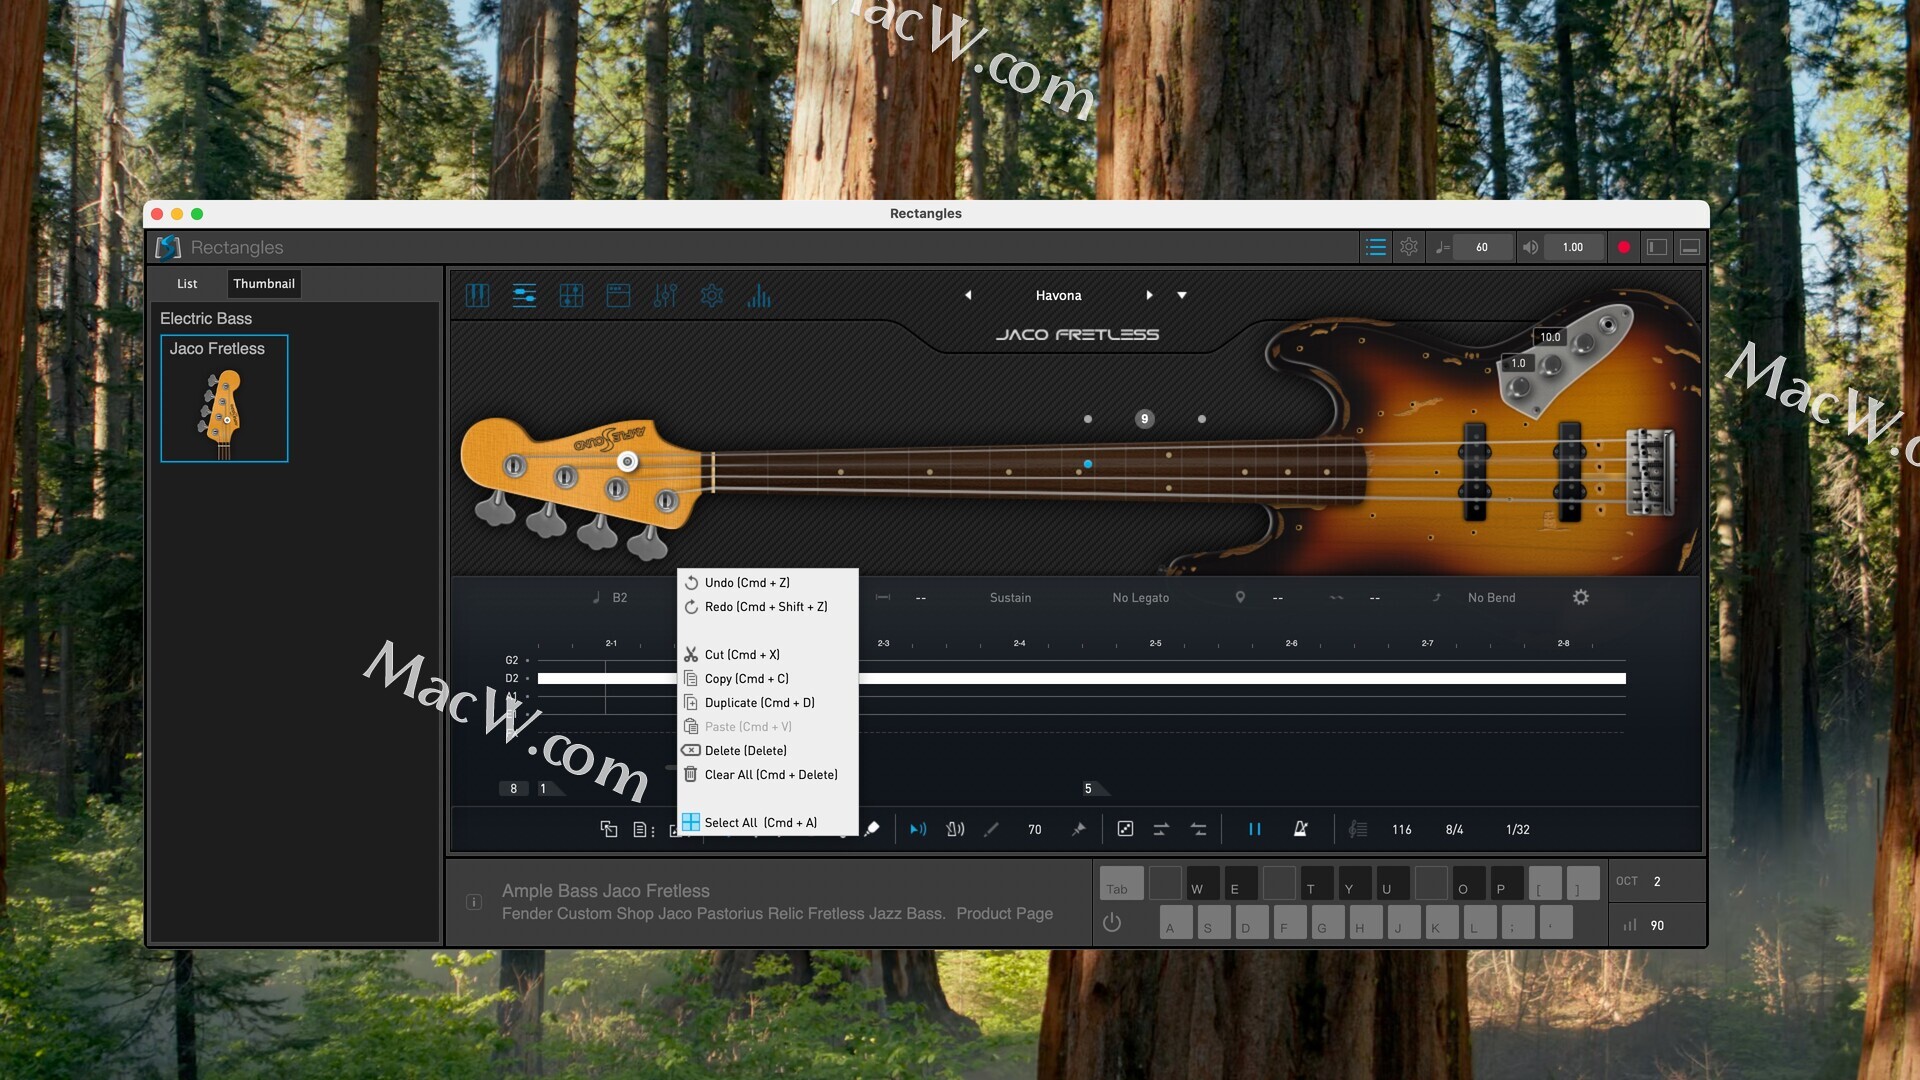Open the mixer faders panel icon

click(x=665, y=295)
